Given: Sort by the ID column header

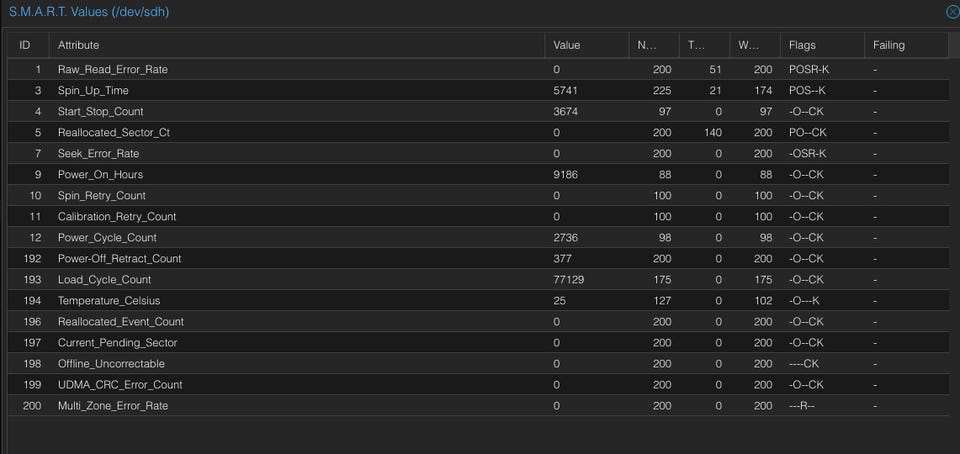Looking at the screenshot, I should pyautogui.click(x=28, y=45).
